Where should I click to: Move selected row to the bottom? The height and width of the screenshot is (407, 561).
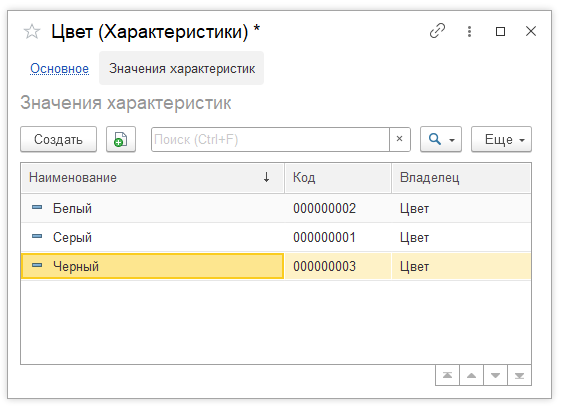(x=519, y=375)
